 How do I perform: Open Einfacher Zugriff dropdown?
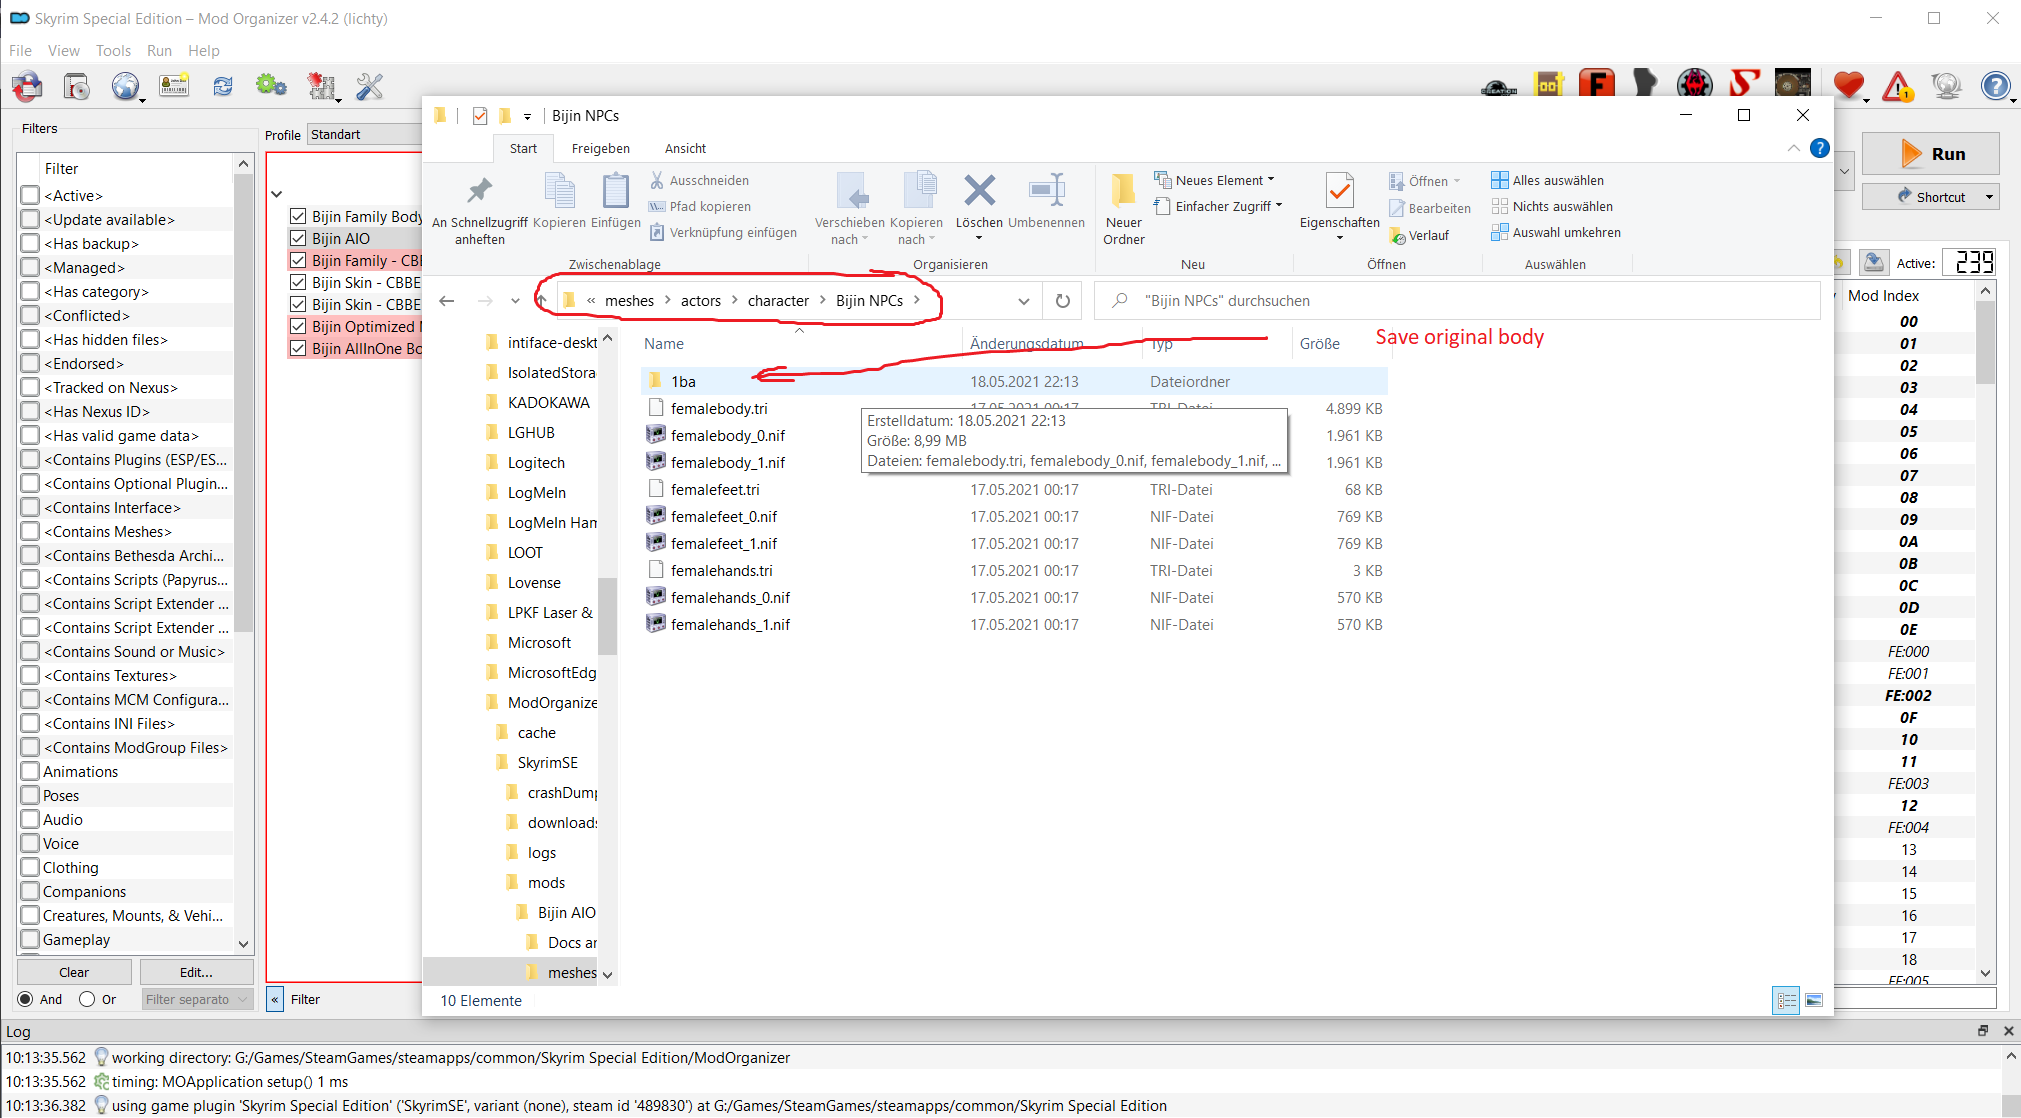click(1218, 206)
